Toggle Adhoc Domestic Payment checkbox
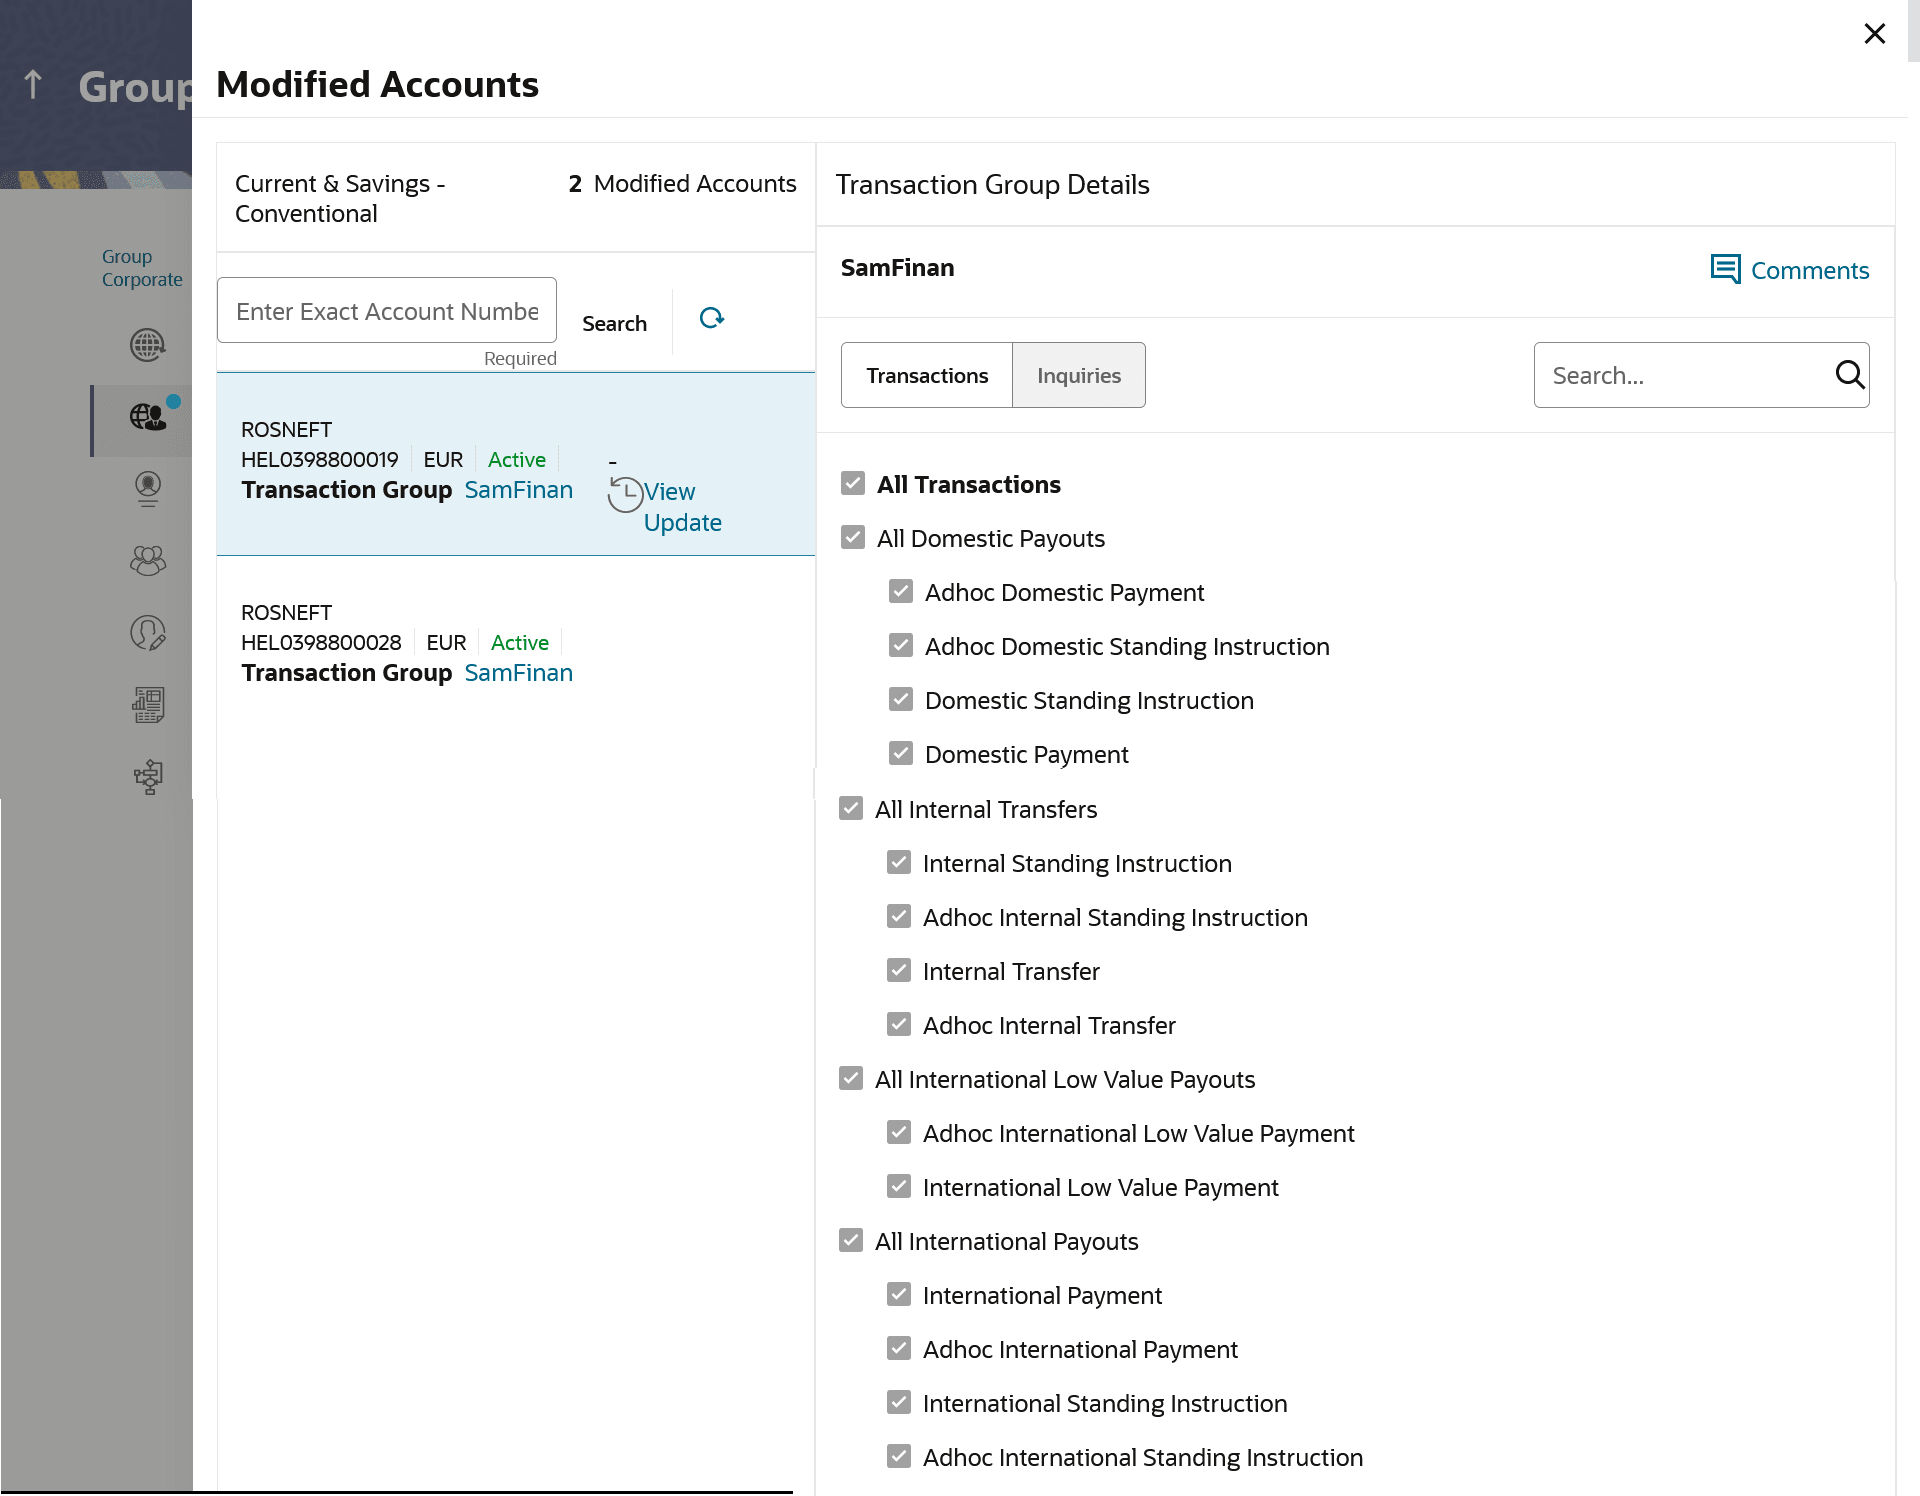 tap(901, 592)
